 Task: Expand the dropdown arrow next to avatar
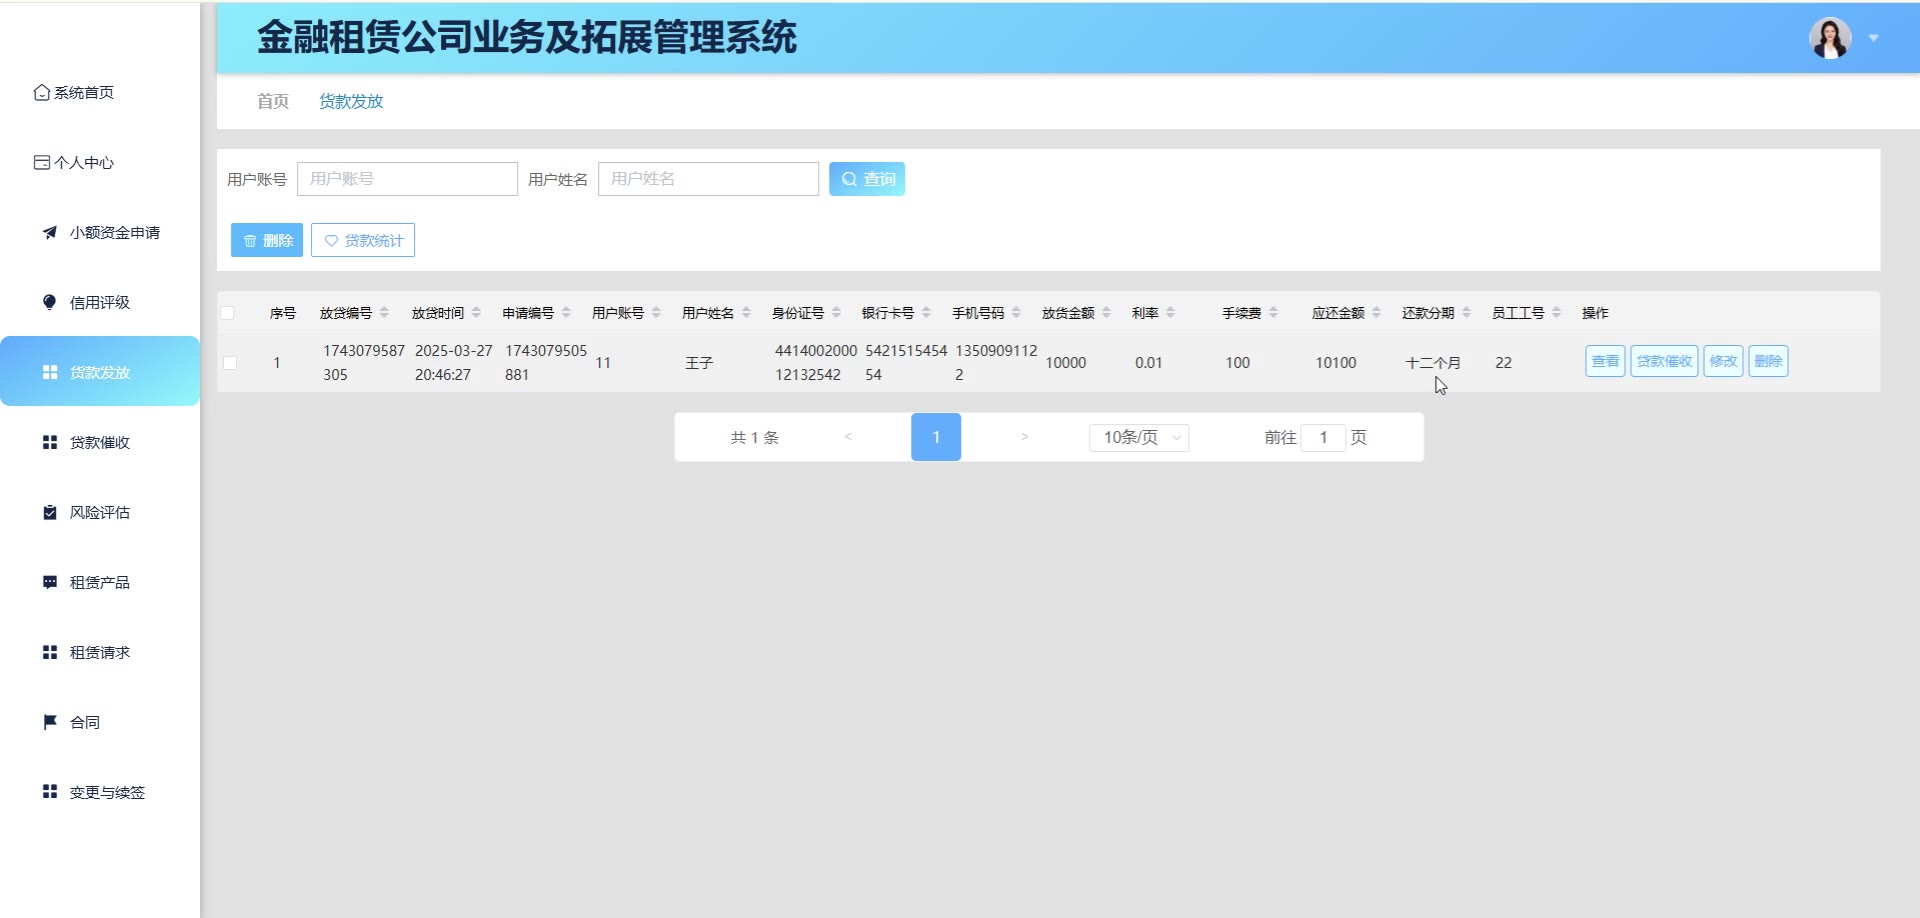pyautogui.click(x=1874, y=38)
